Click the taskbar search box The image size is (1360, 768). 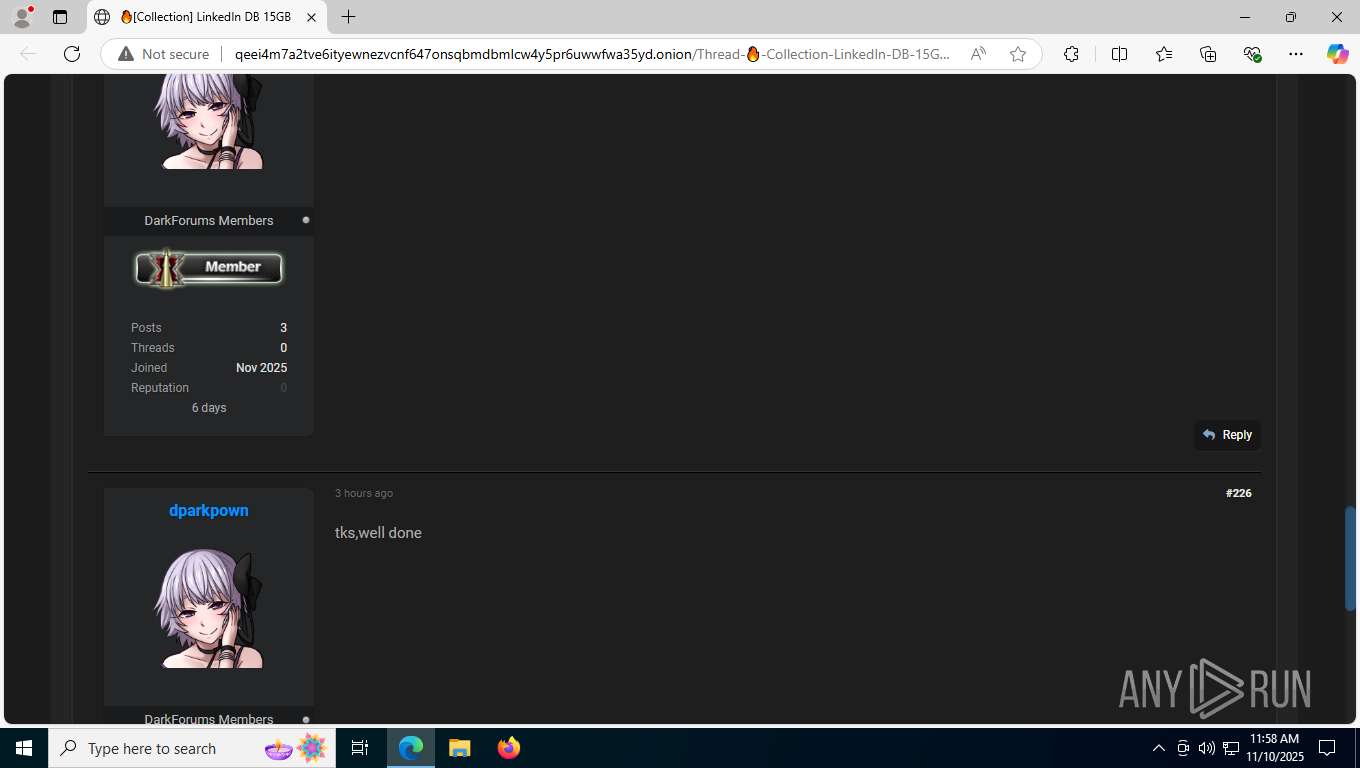click(x=192, y=748)
